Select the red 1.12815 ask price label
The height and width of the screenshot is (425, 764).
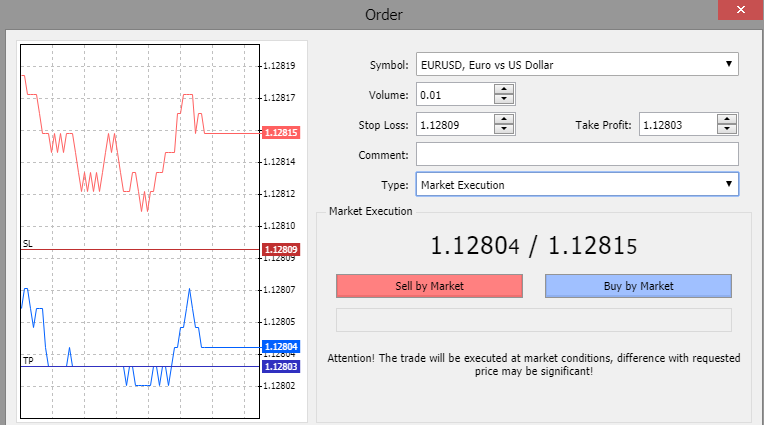point(280,132)
